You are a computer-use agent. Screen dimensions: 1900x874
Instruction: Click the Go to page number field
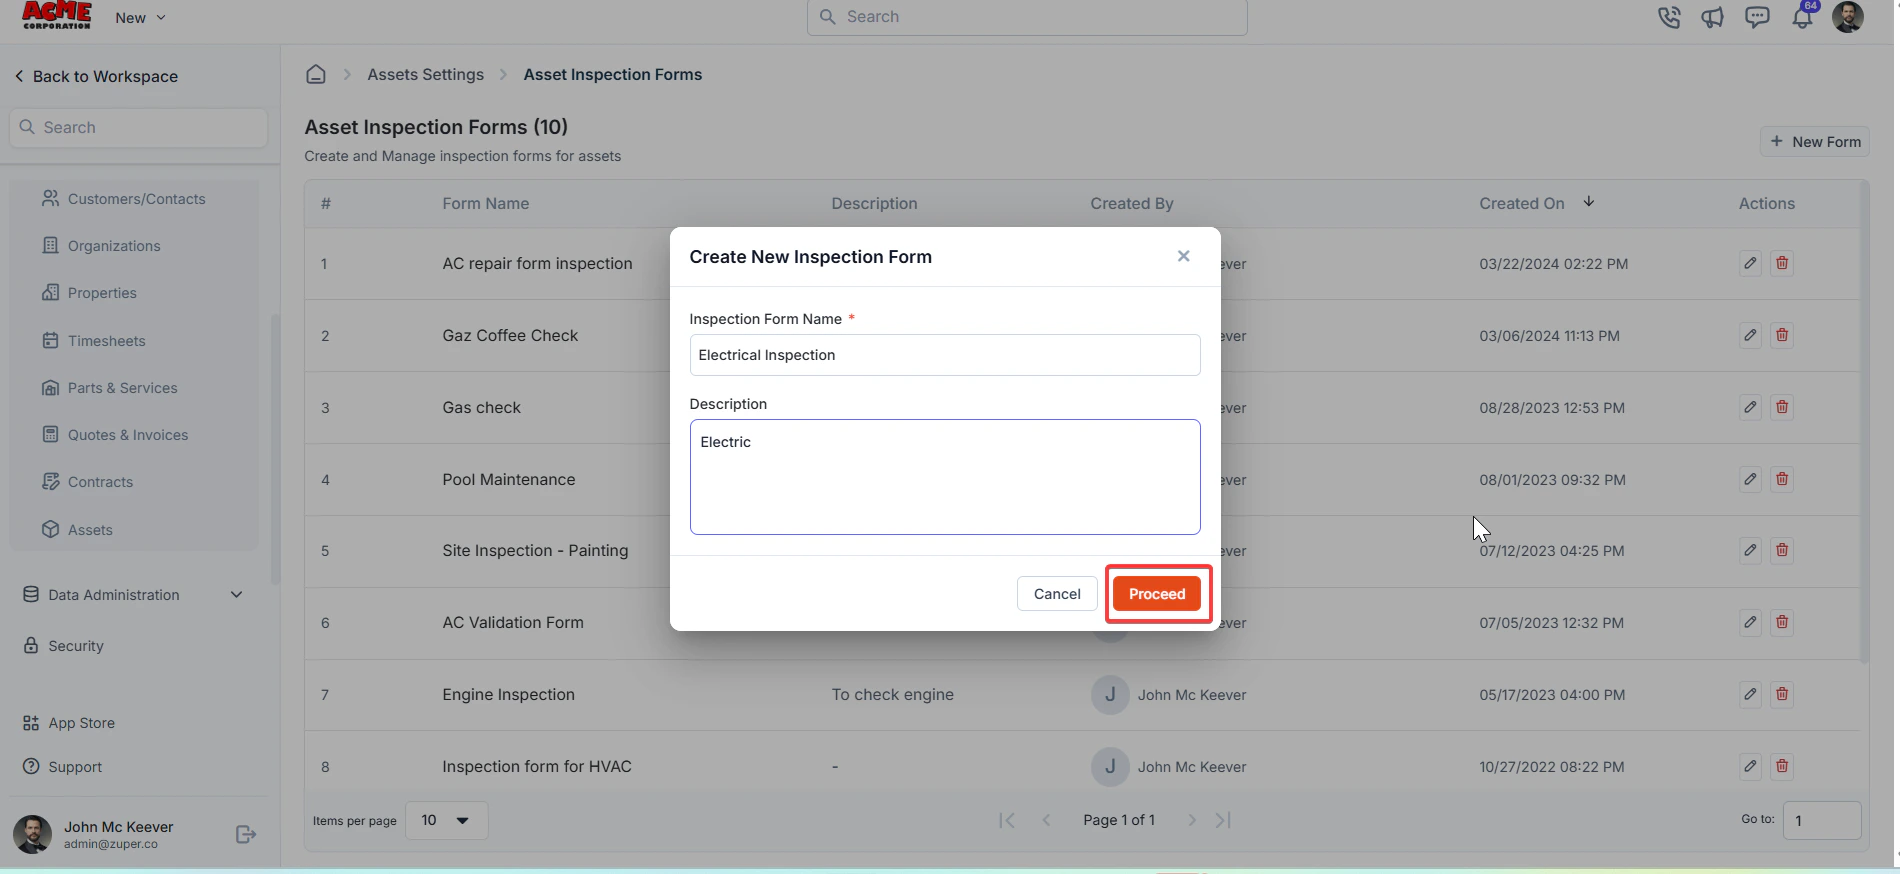(x=1822, y=820)
